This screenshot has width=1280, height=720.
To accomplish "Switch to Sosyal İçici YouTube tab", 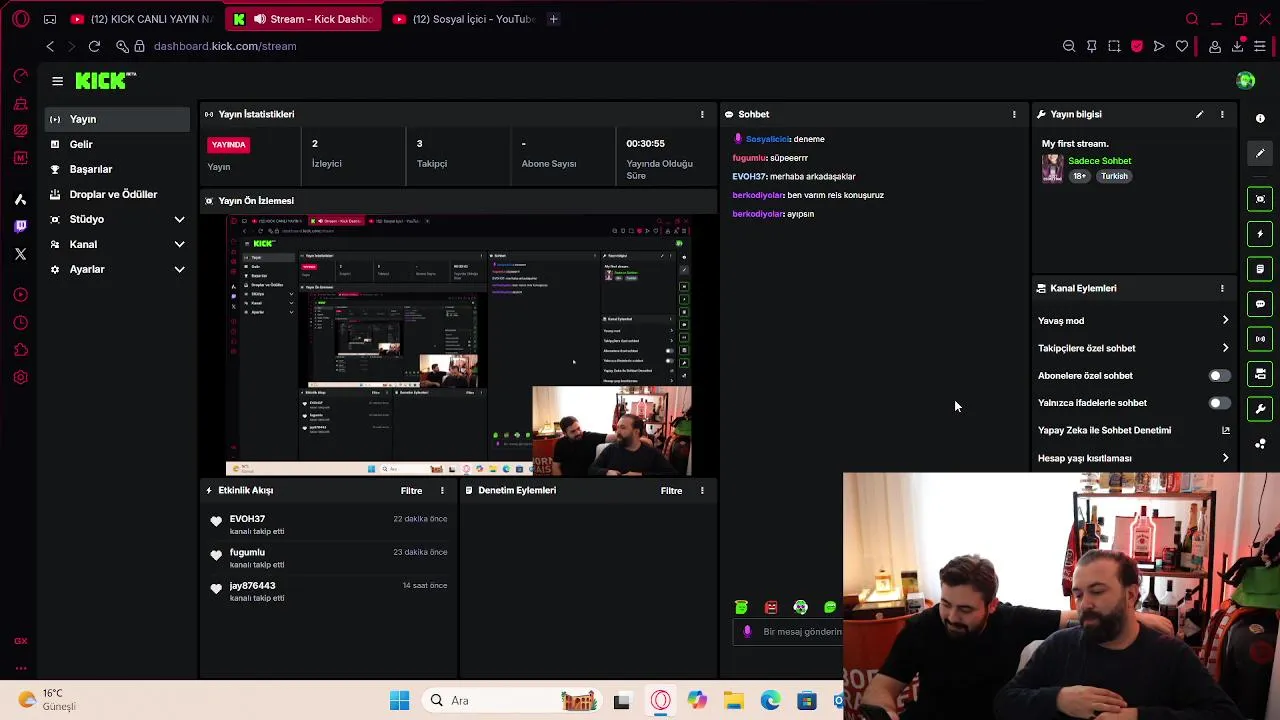I will coord(464,19).
